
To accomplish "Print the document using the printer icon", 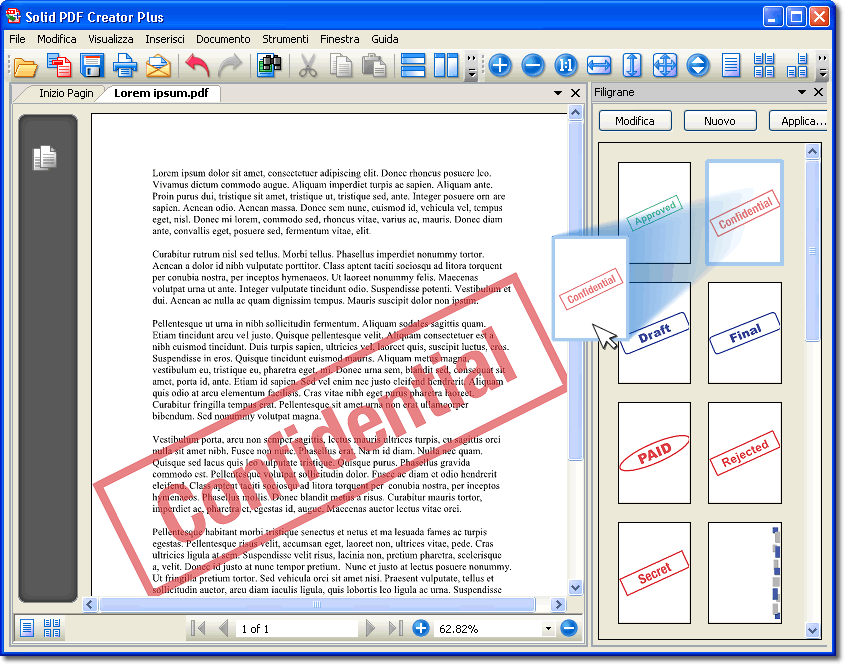I will click(125, 67).
